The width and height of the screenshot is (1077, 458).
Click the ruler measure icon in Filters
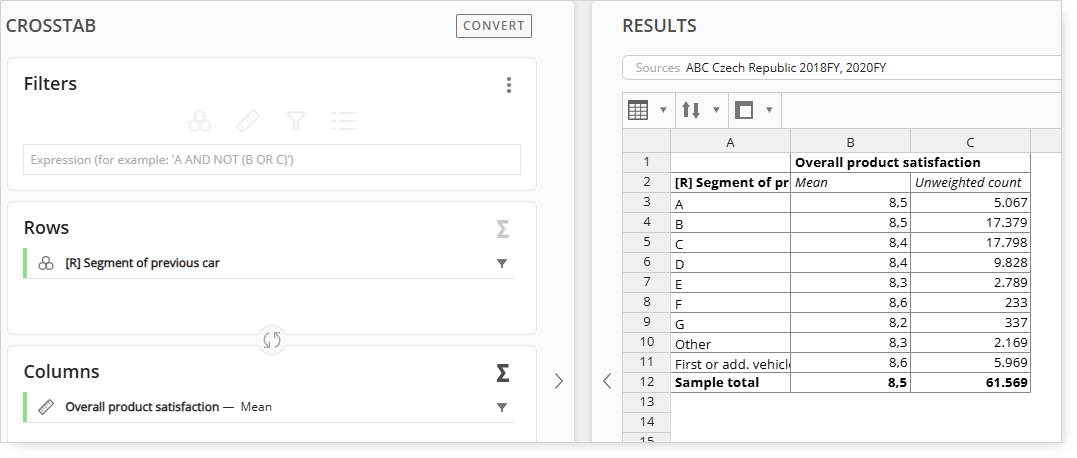tap(248, 122)
